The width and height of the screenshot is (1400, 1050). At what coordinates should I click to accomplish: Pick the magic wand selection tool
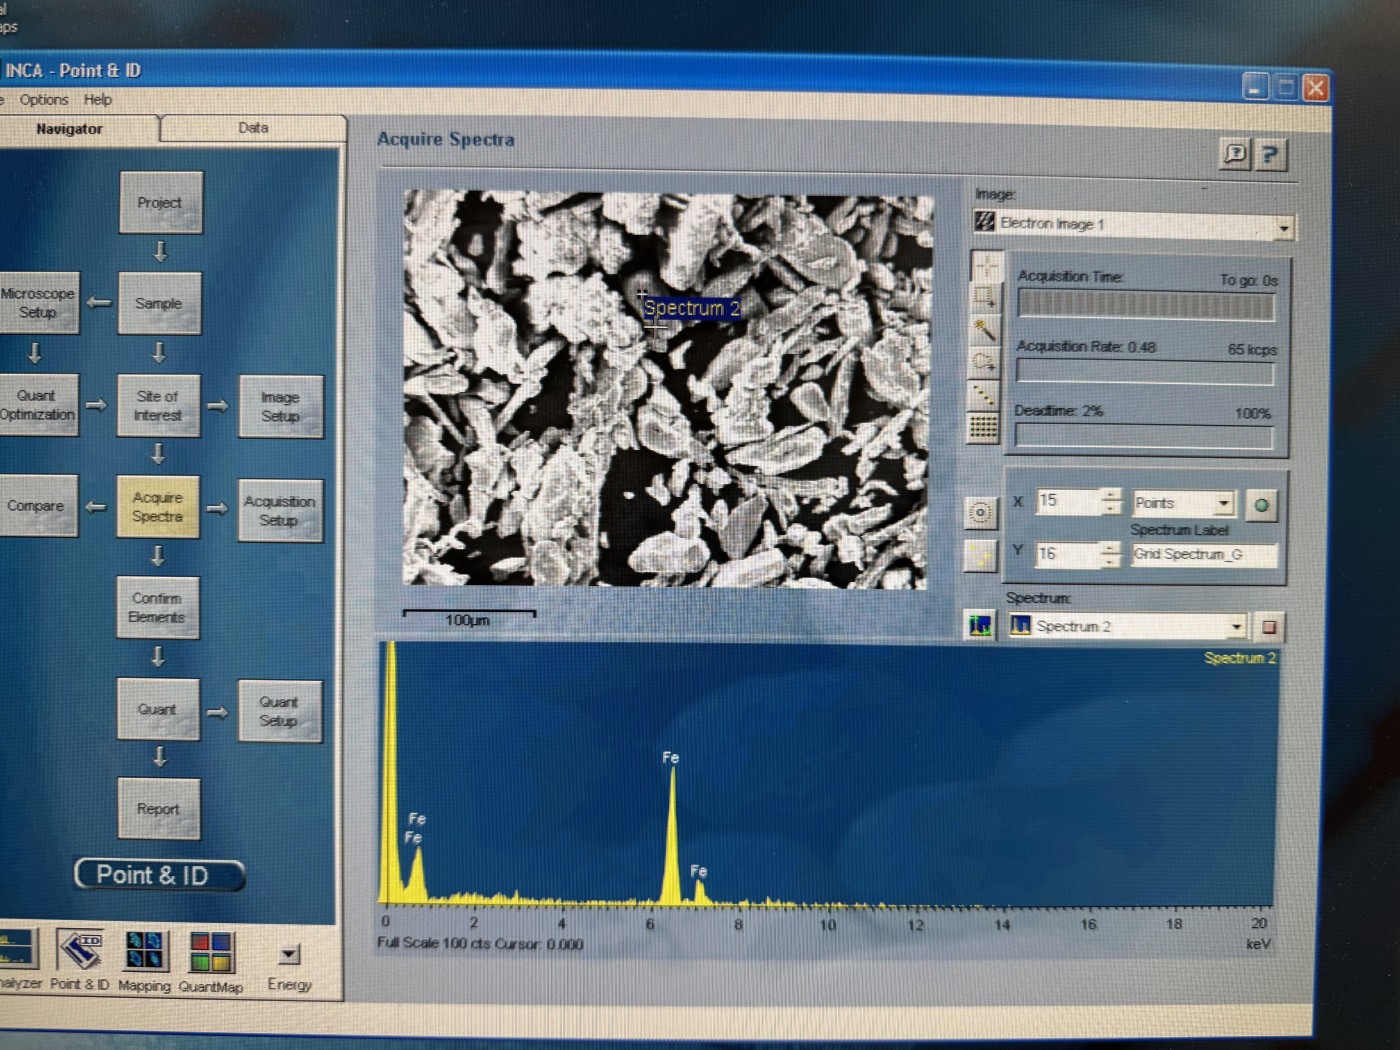click(x=985, y=330)
